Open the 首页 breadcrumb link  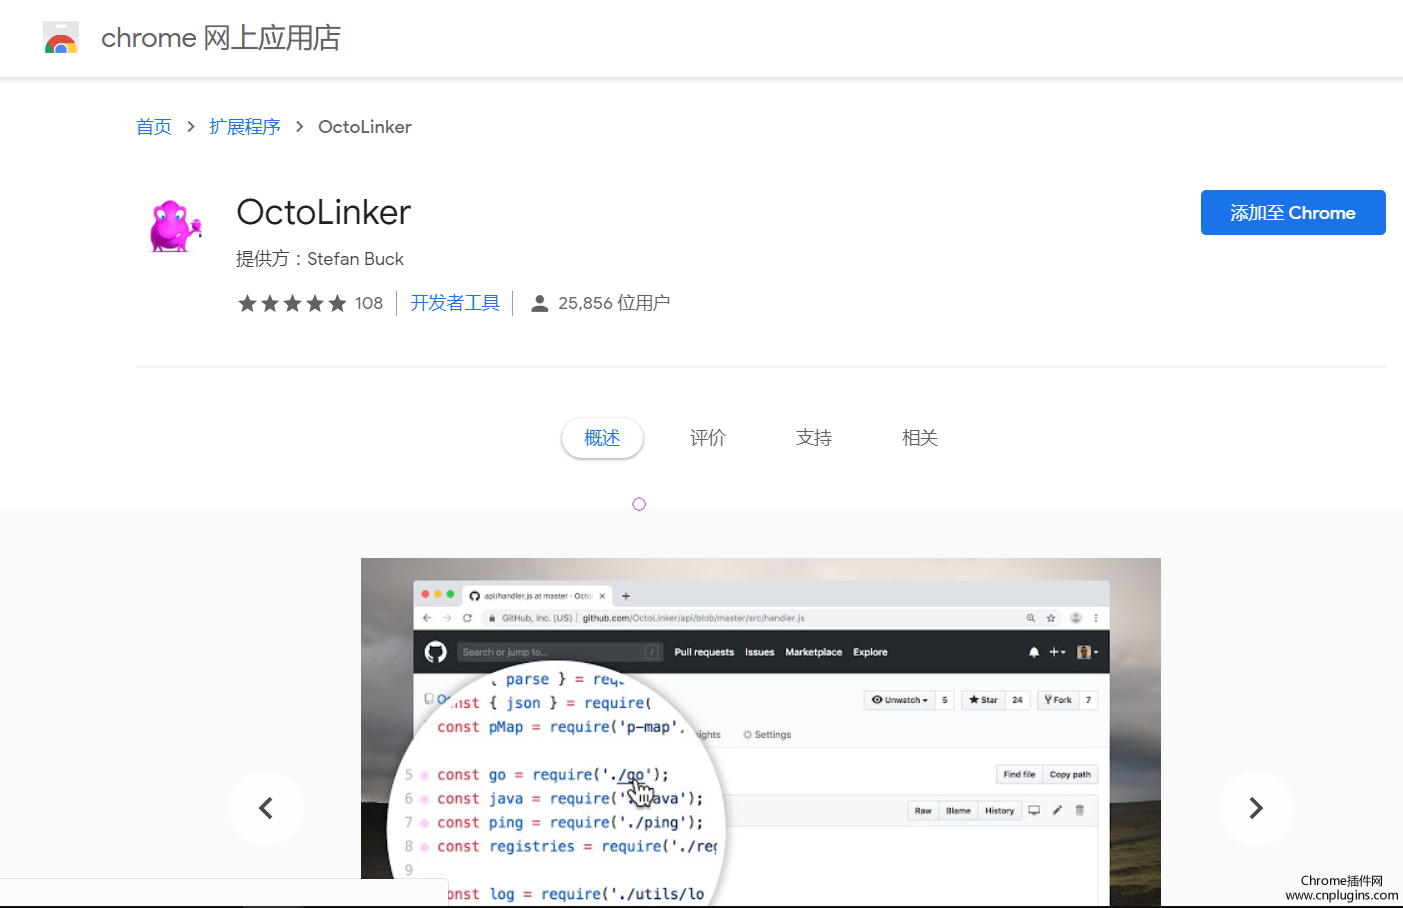click(154, 127)
